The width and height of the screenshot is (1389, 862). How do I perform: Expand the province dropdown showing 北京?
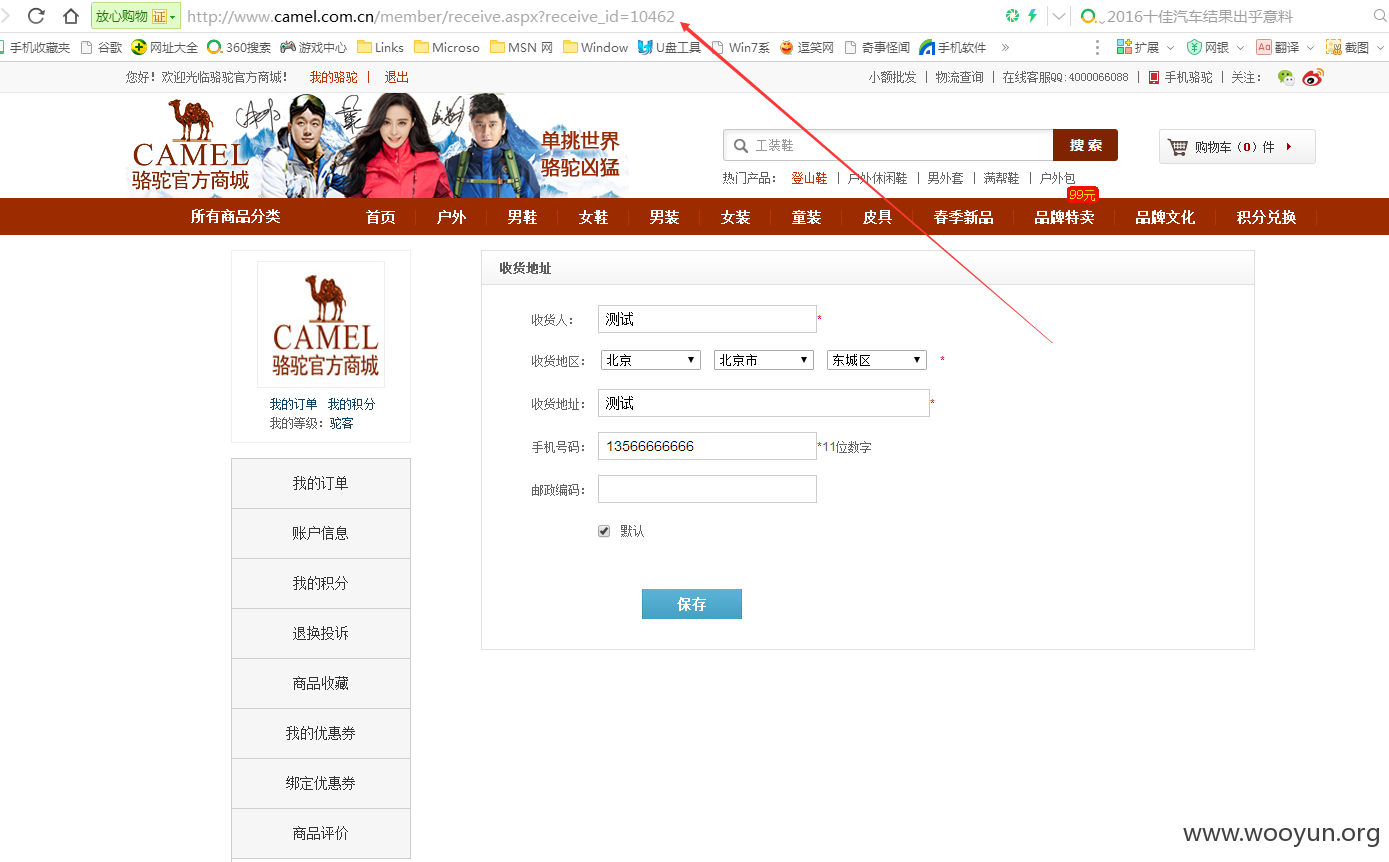point(651,360)
